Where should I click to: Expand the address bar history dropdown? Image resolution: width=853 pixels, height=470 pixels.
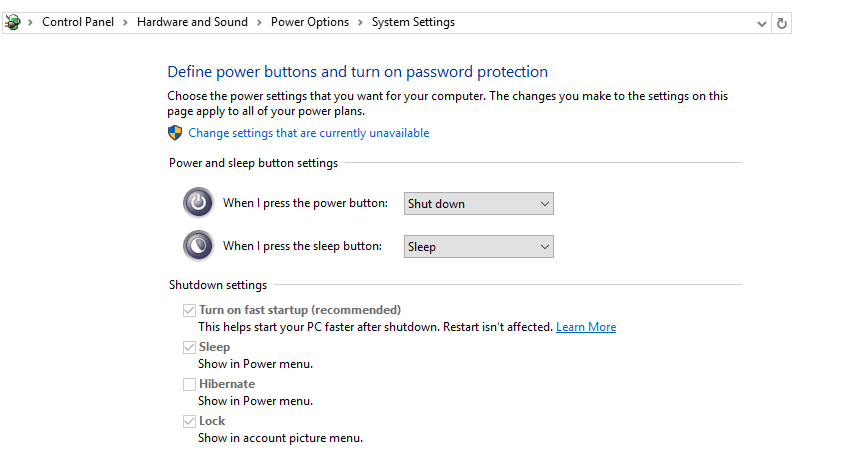click(x=762, y=23)
